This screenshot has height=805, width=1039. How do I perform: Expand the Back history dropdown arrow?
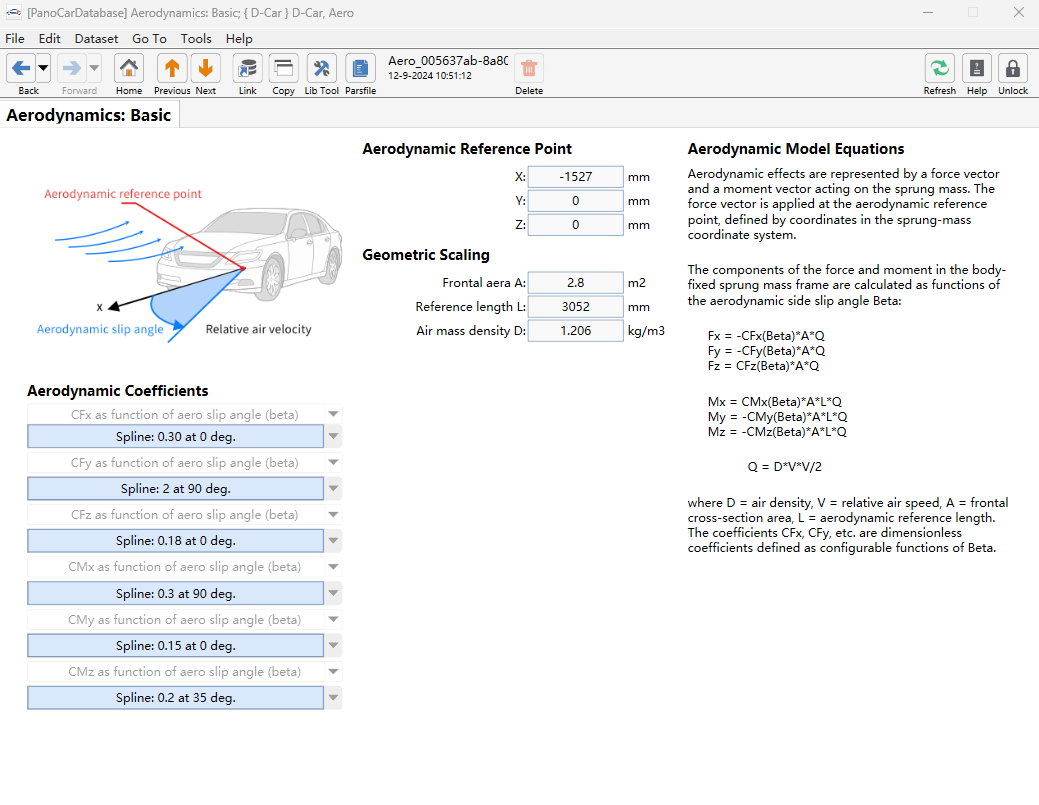pyautogui.click(x=43, y=68)
